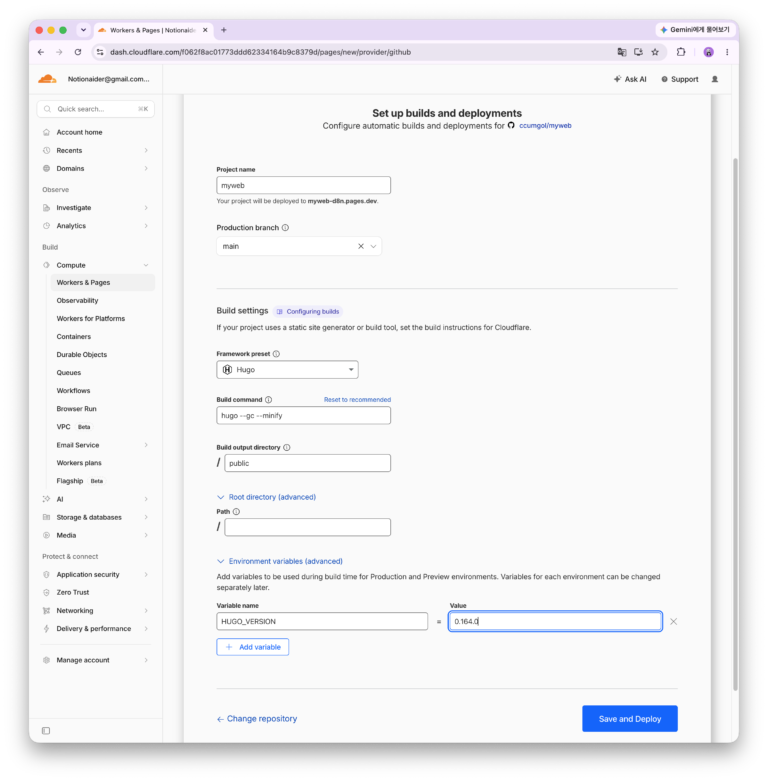Open a new browser tab with plus
This screenshot has width=768, height=781.
[x=224, y=30]
